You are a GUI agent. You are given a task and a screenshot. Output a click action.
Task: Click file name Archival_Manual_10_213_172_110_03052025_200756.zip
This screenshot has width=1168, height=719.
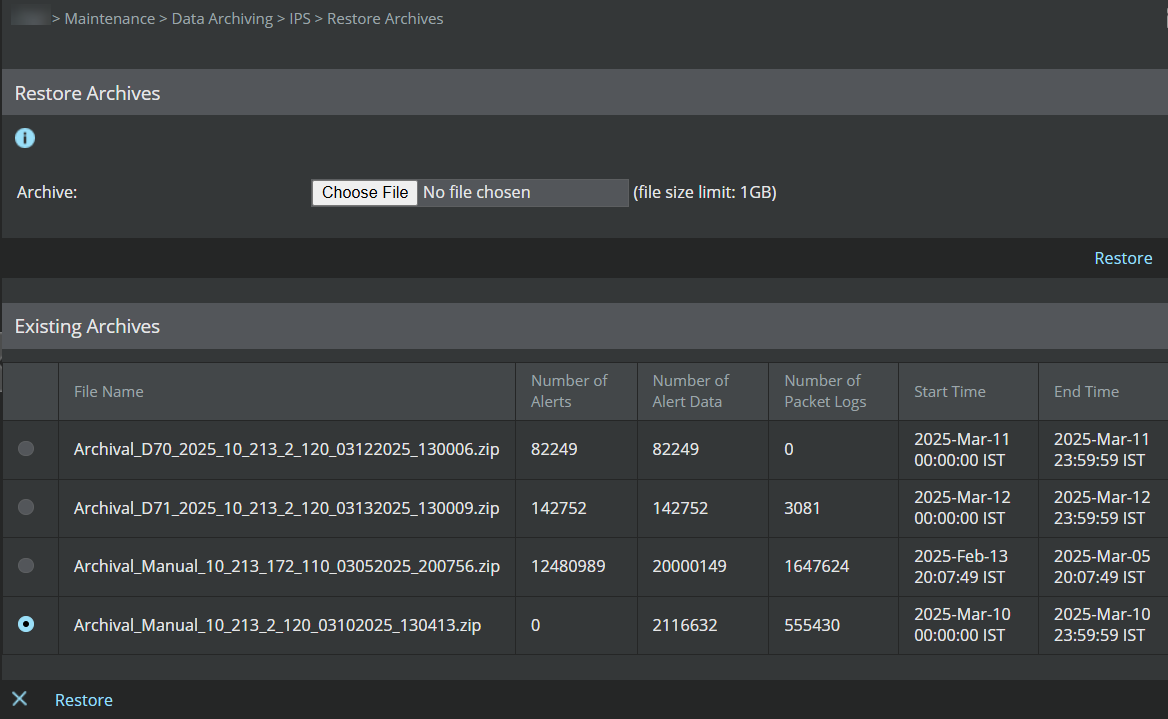coord(287,566)
